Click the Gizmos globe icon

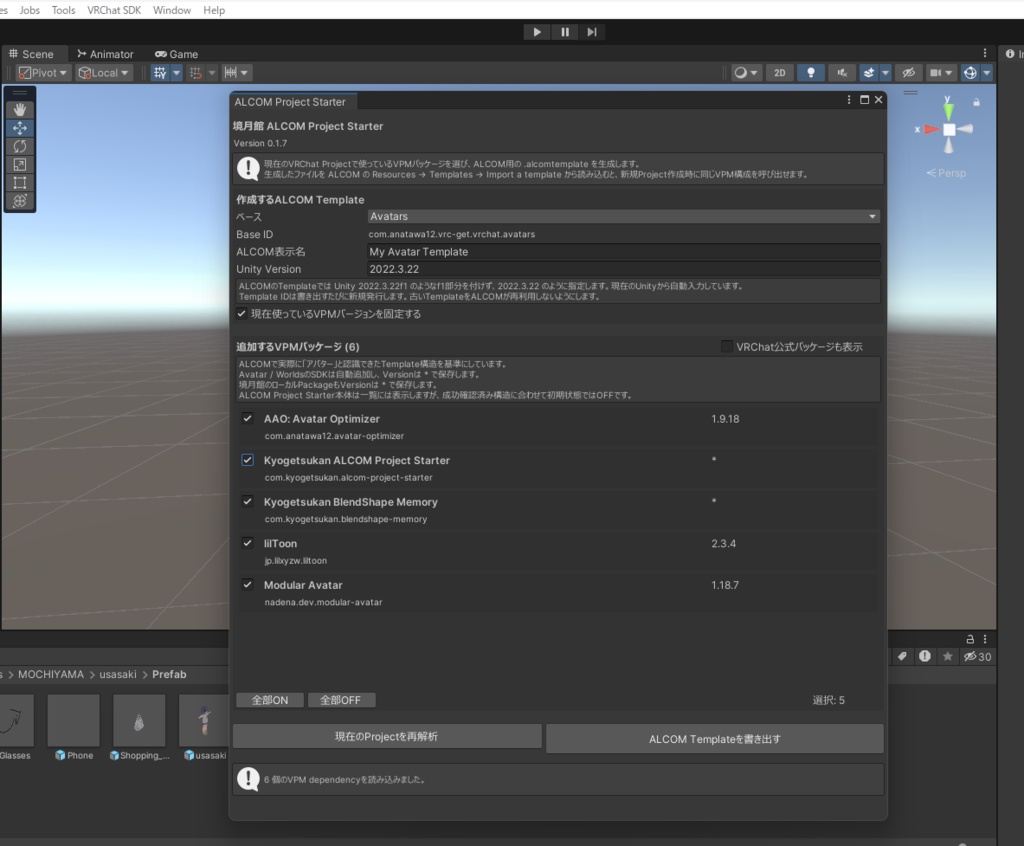(970, 73)
